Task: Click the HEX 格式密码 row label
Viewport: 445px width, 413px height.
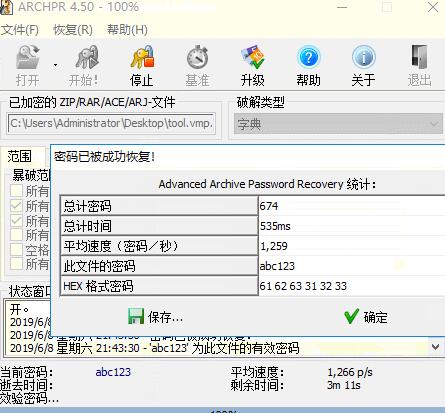Action: click(159, 286)
